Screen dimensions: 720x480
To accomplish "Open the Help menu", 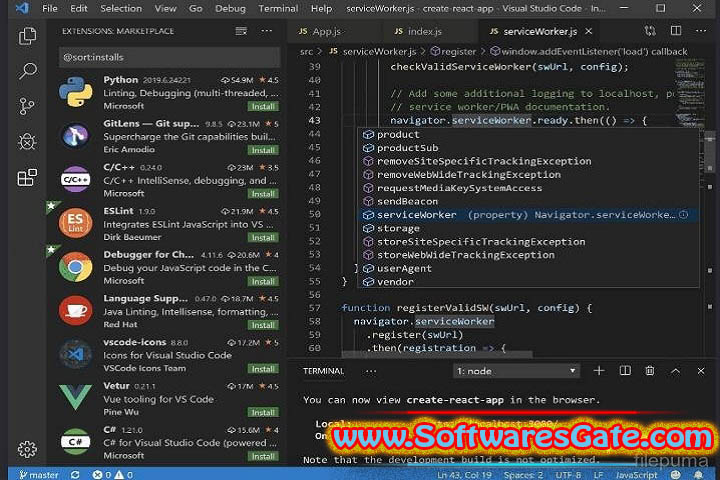I will (321, 8).
